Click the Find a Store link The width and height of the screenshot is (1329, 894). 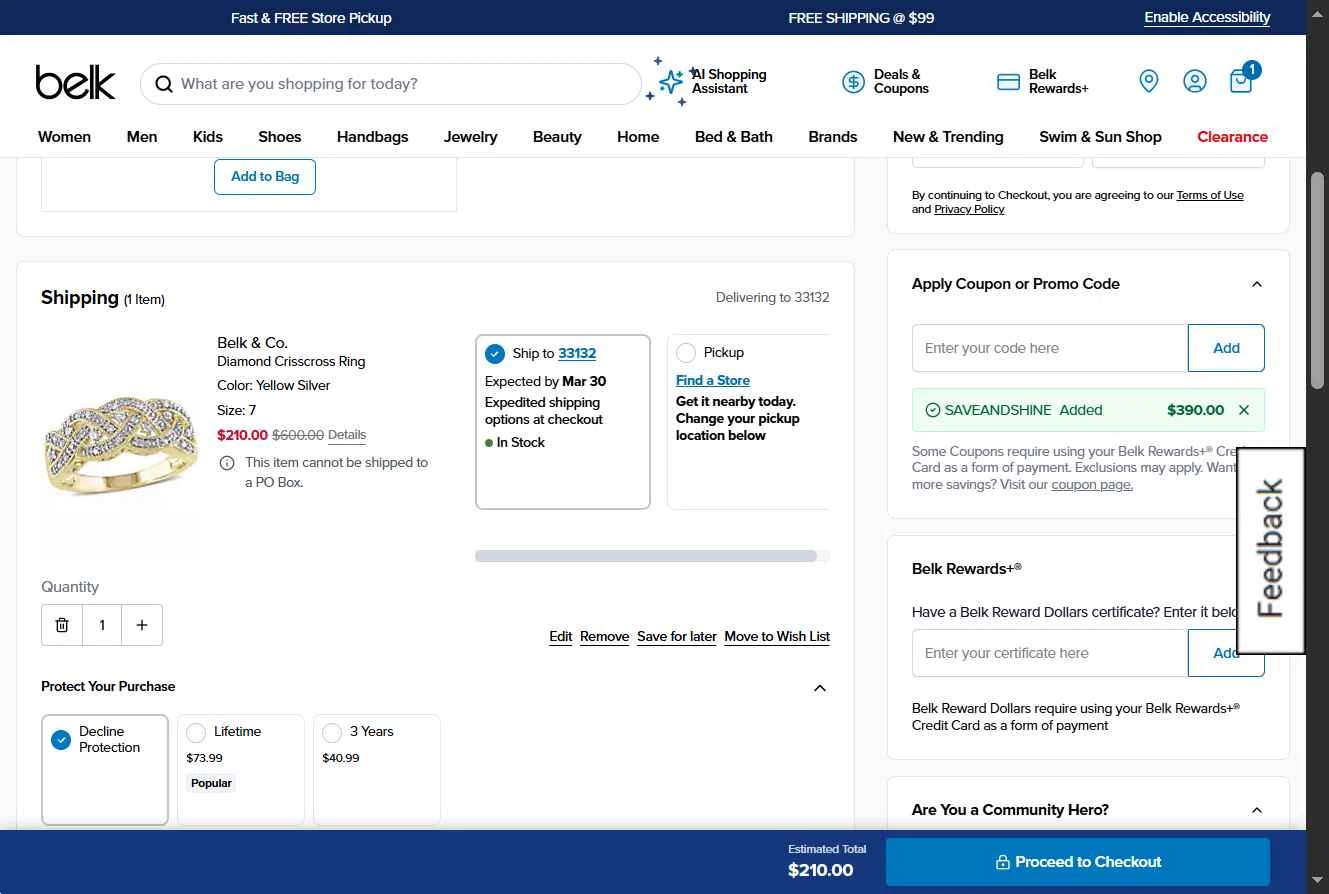tap(713, 380)
